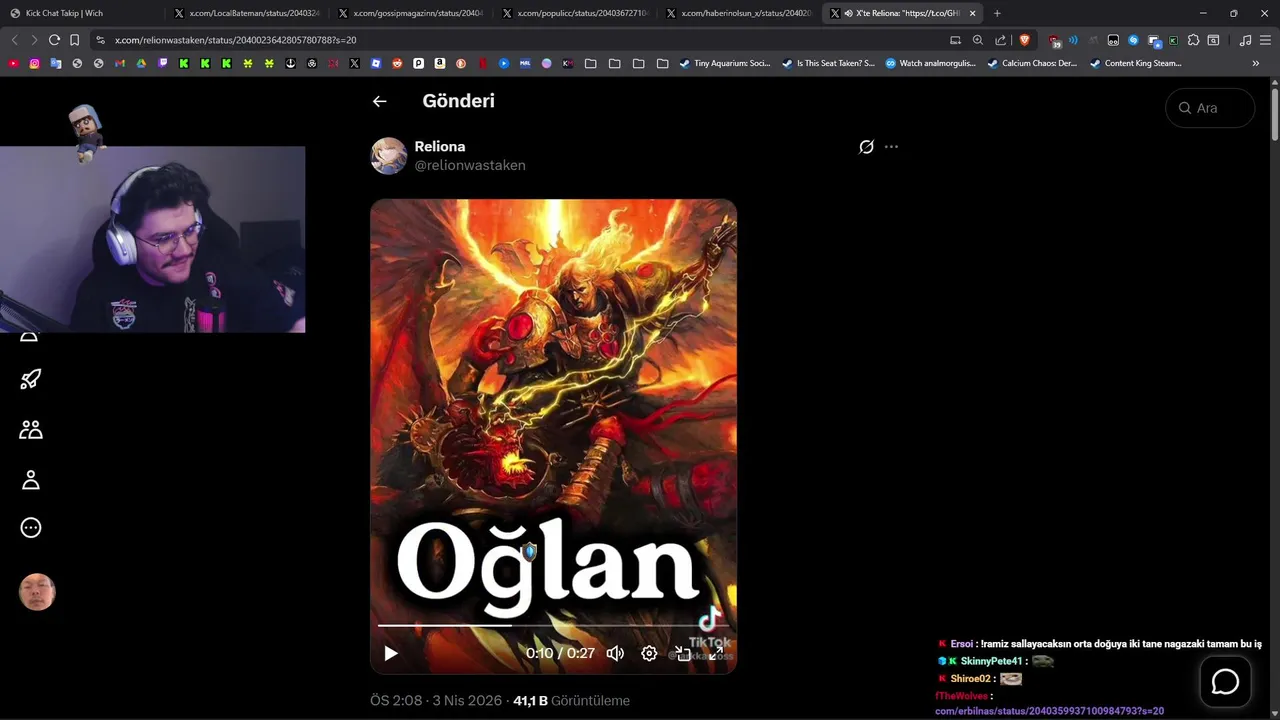This screenshot has height=720, width=1280.
Task: Bookmark this page in toolbar
Action: pyautogui.click(x=74, y=40)
